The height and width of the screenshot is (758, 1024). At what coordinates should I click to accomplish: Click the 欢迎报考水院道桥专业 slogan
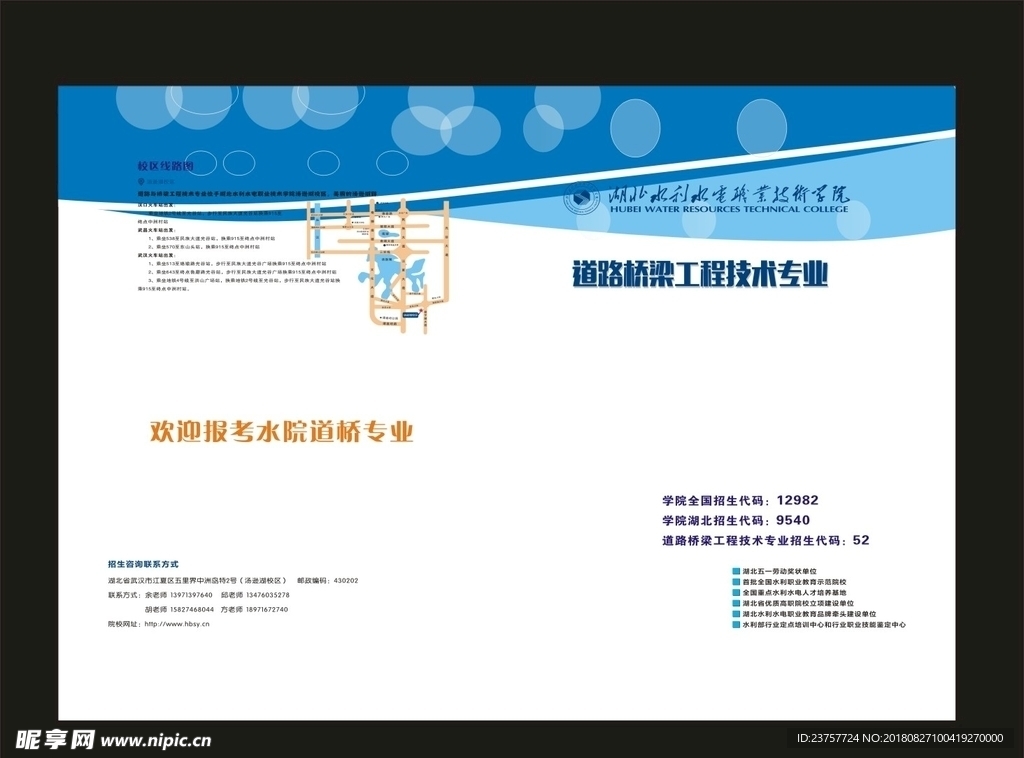tap(282, 432)
